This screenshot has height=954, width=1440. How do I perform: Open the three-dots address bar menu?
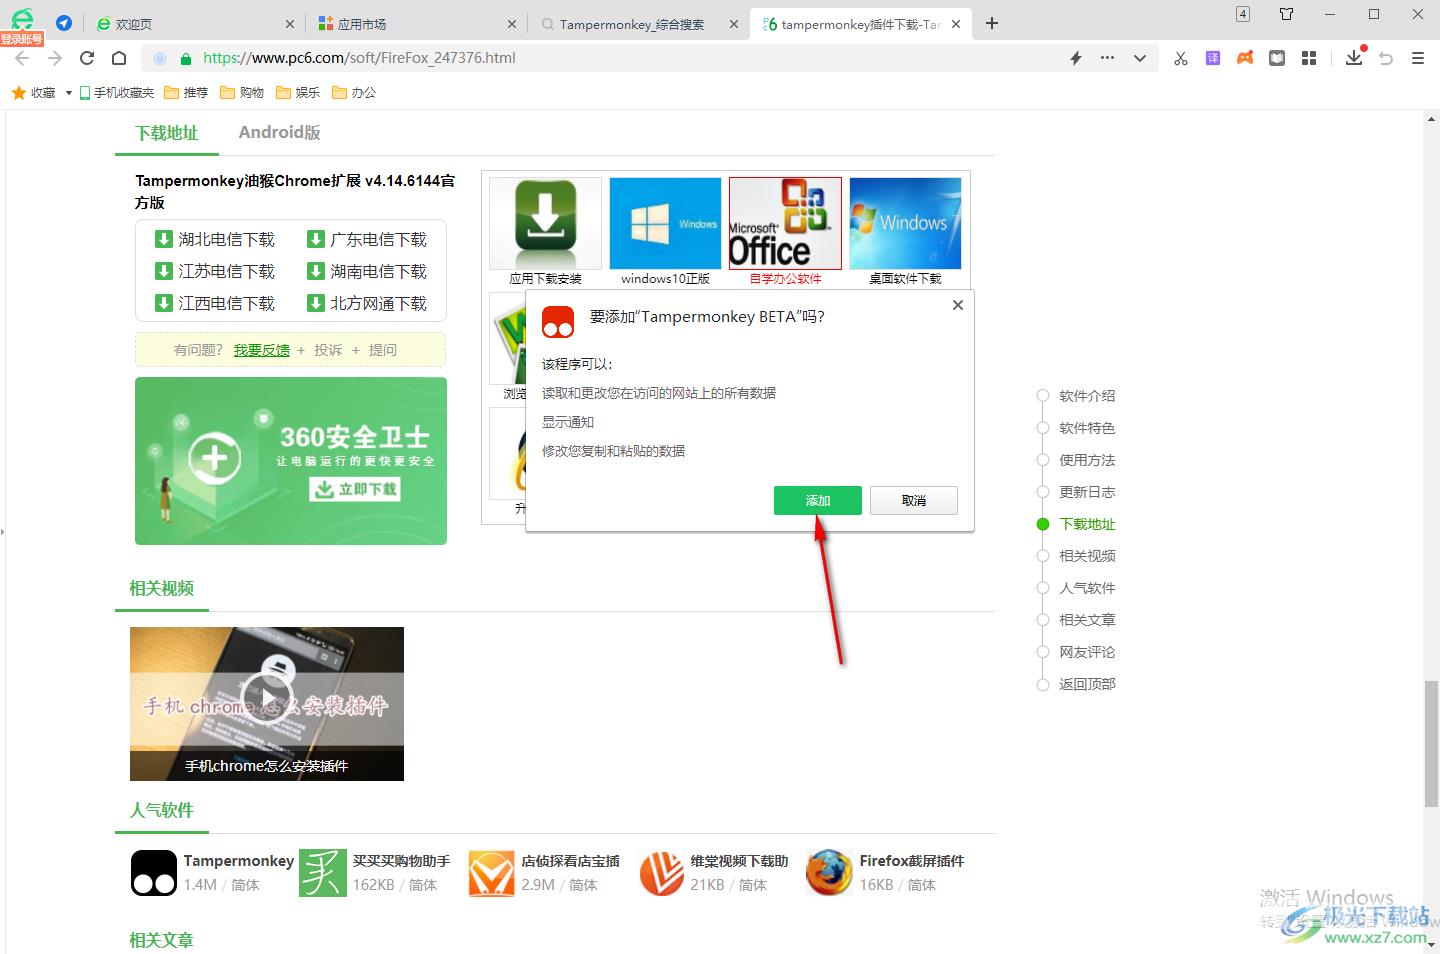(1107, 58)
